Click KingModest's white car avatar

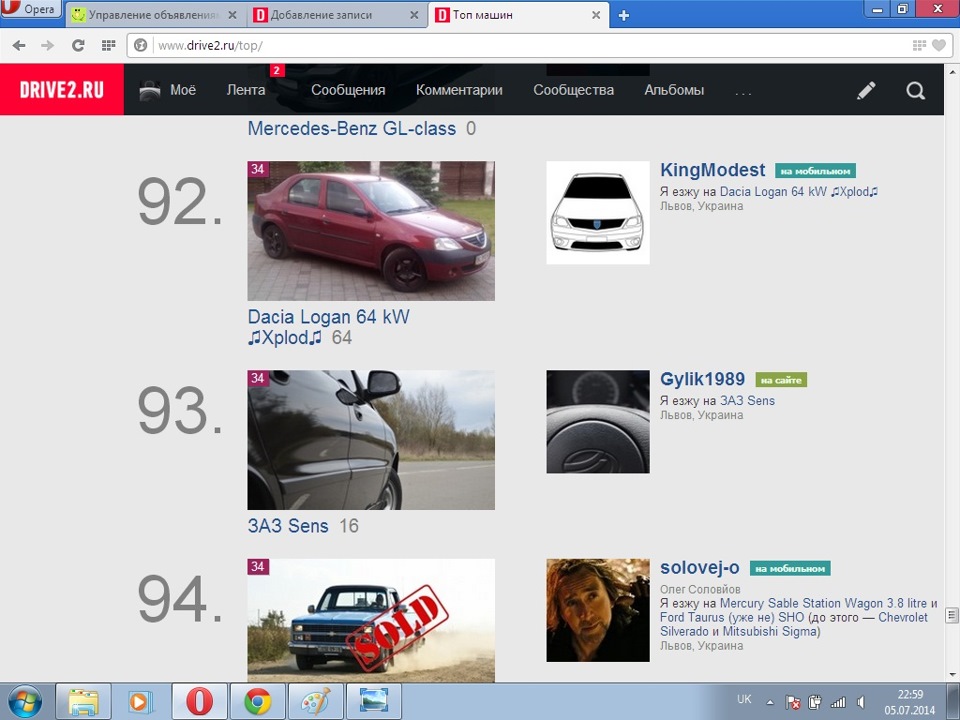point(598,212)
